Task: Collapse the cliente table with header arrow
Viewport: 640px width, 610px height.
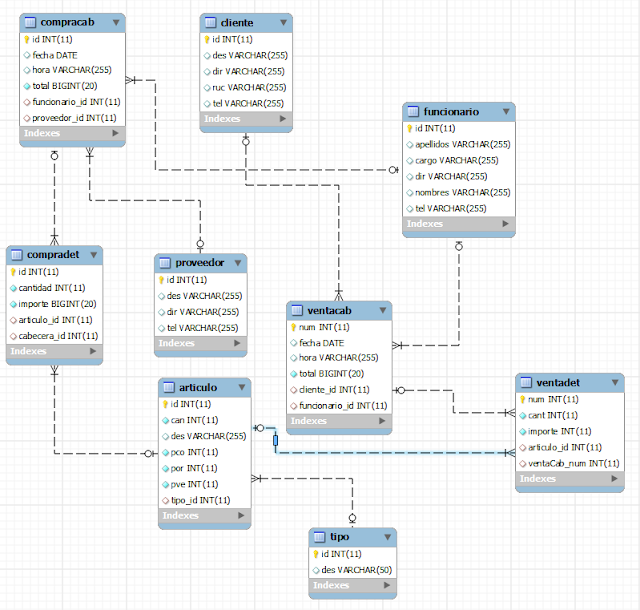Action: (284, 22)
